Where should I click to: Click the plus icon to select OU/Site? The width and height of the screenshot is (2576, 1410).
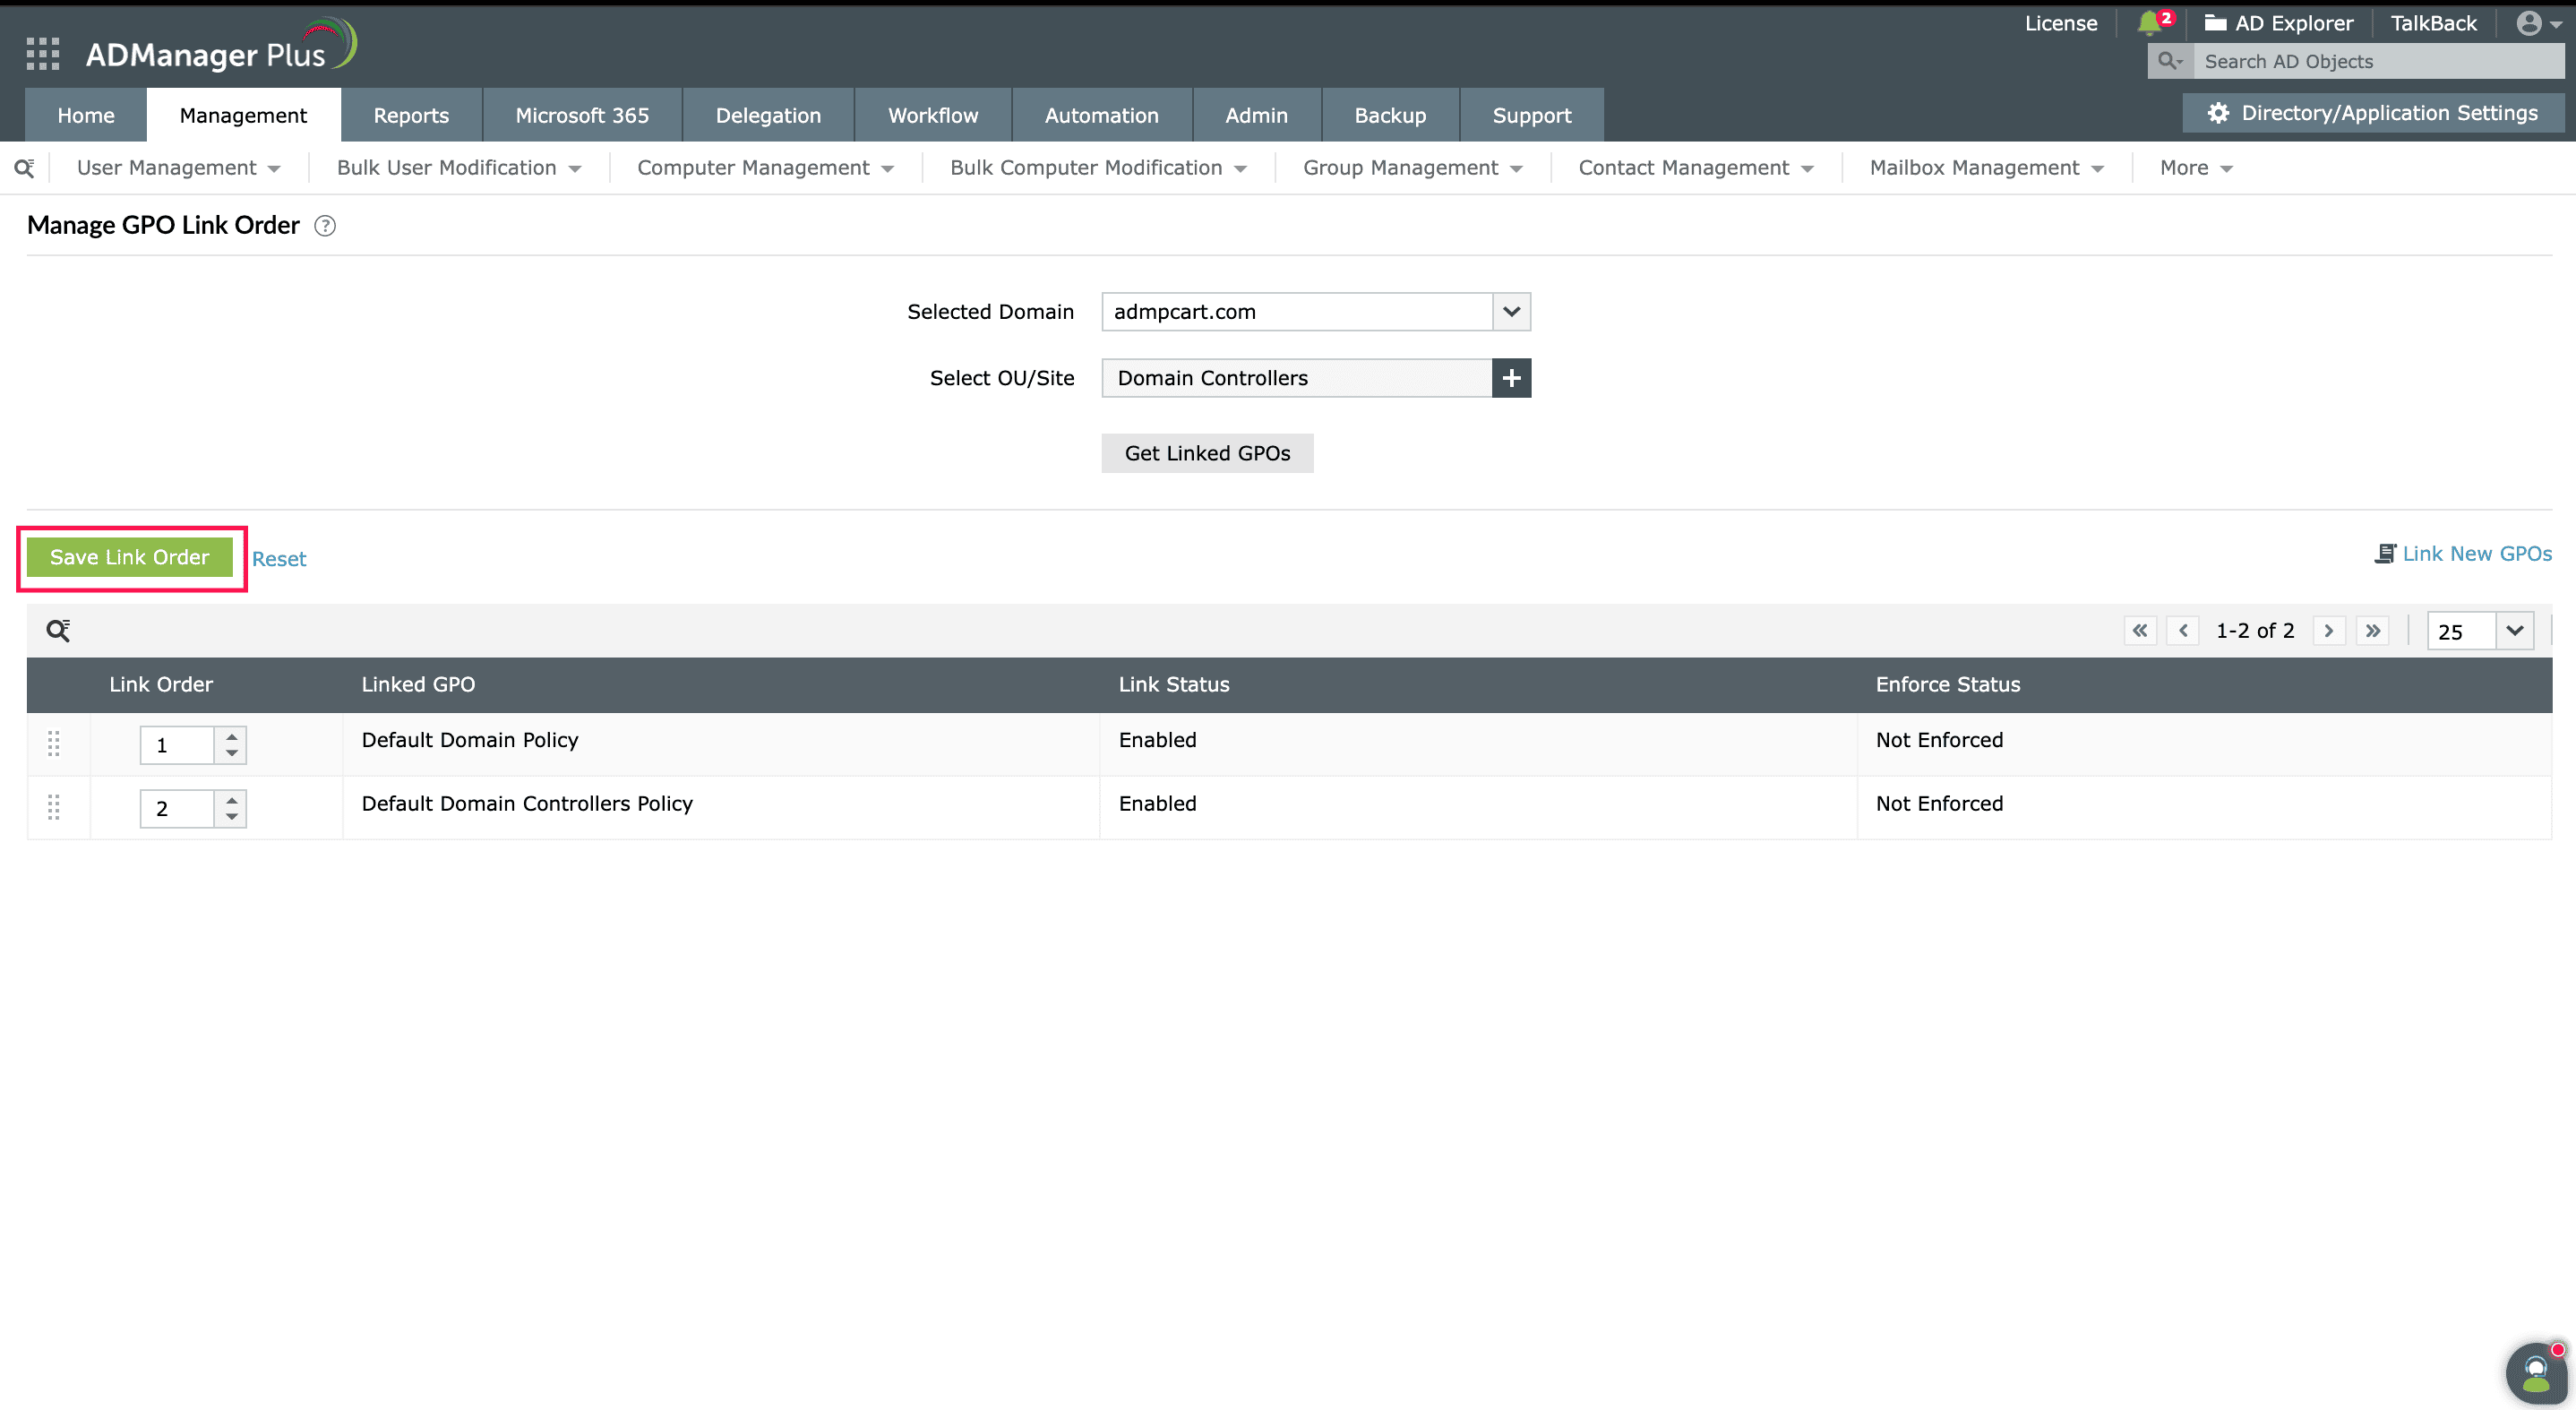click(x=1510, y=378)
